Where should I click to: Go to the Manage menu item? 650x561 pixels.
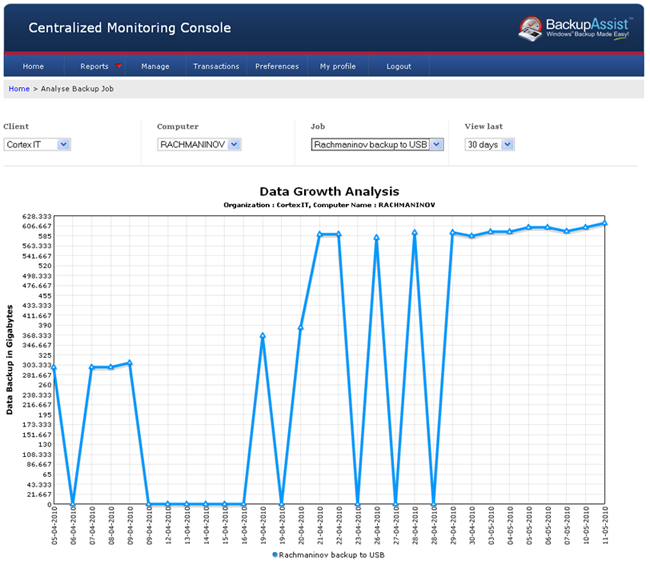(155, 66)
